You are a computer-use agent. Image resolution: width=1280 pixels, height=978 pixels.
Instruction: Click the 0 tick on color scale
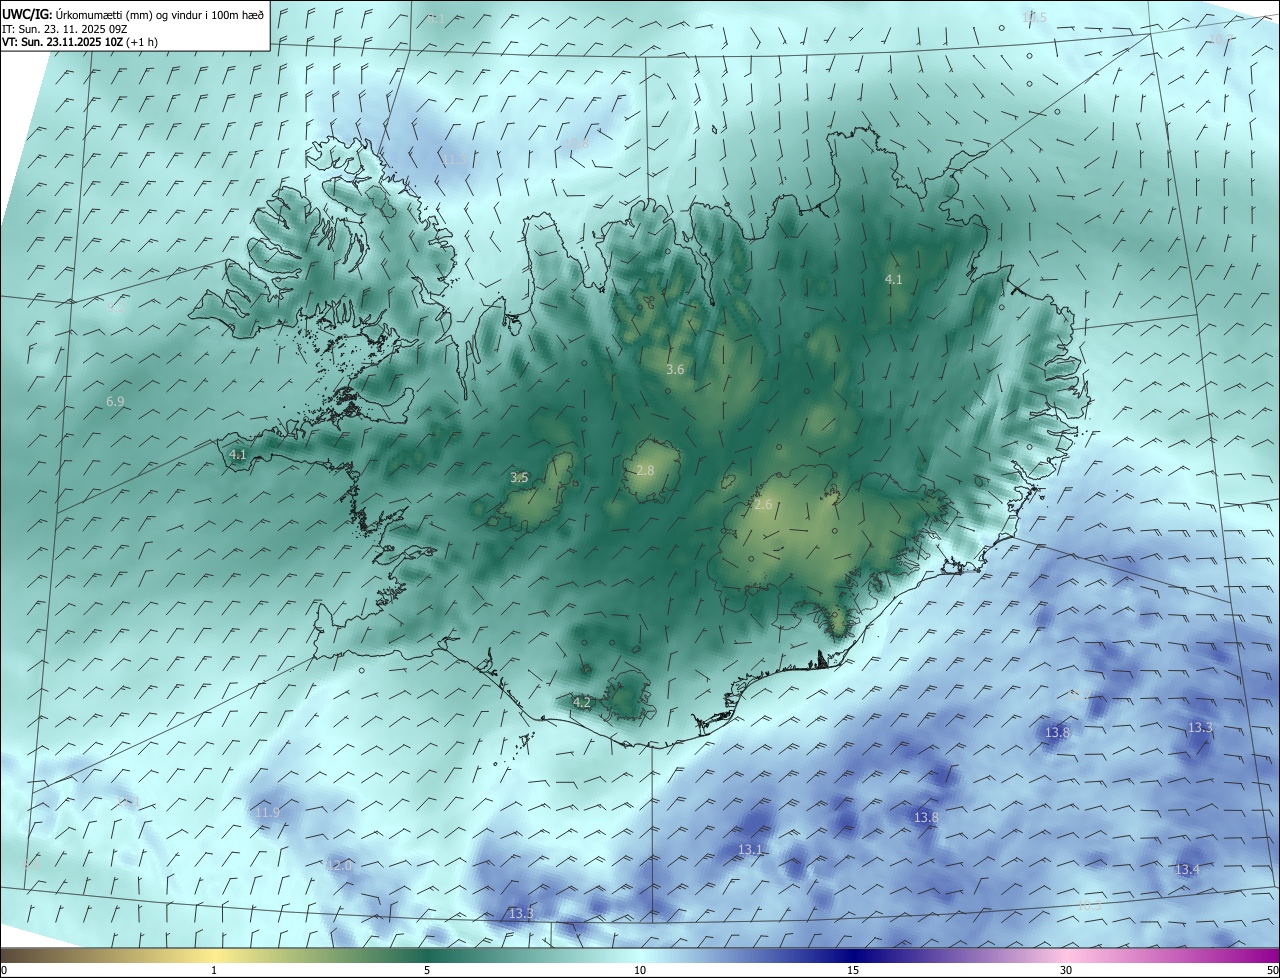4,970
